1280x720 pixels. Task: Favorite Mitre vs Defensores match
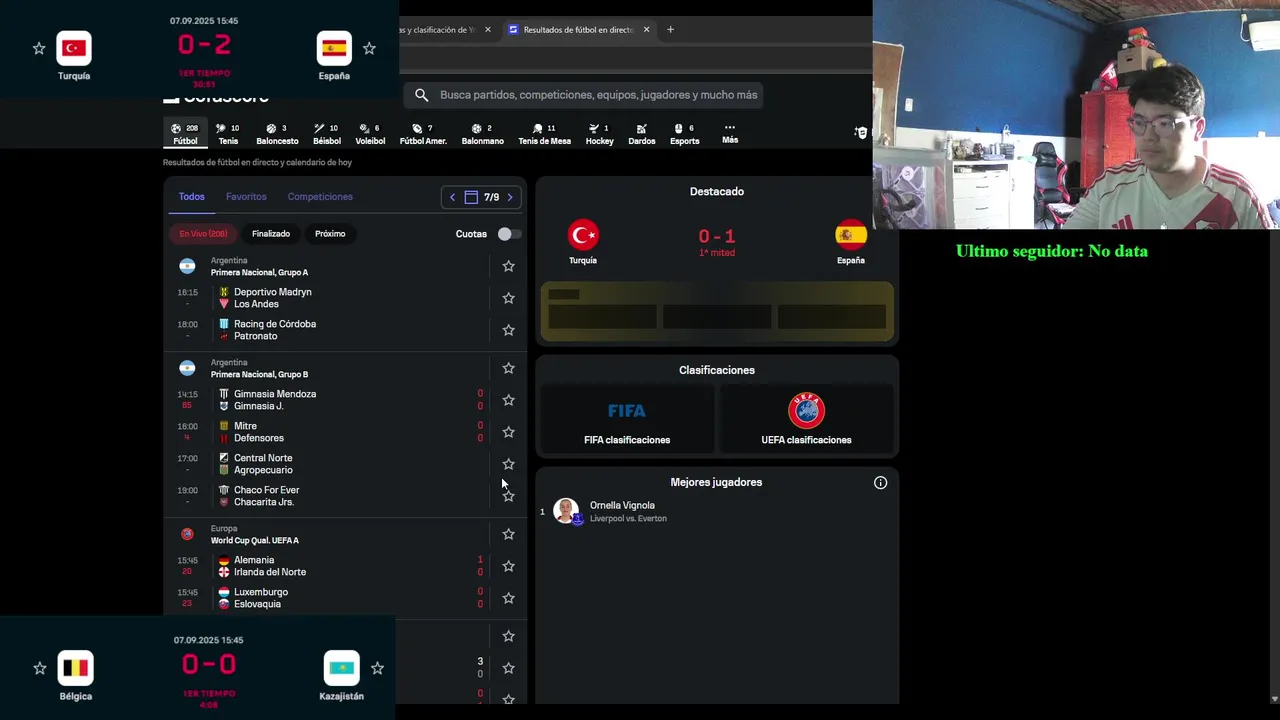(508, 432)
